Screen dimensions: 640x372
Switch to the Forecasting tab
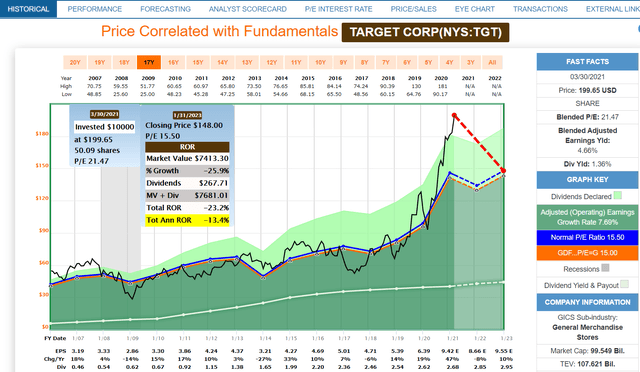(x=165, y=9)
